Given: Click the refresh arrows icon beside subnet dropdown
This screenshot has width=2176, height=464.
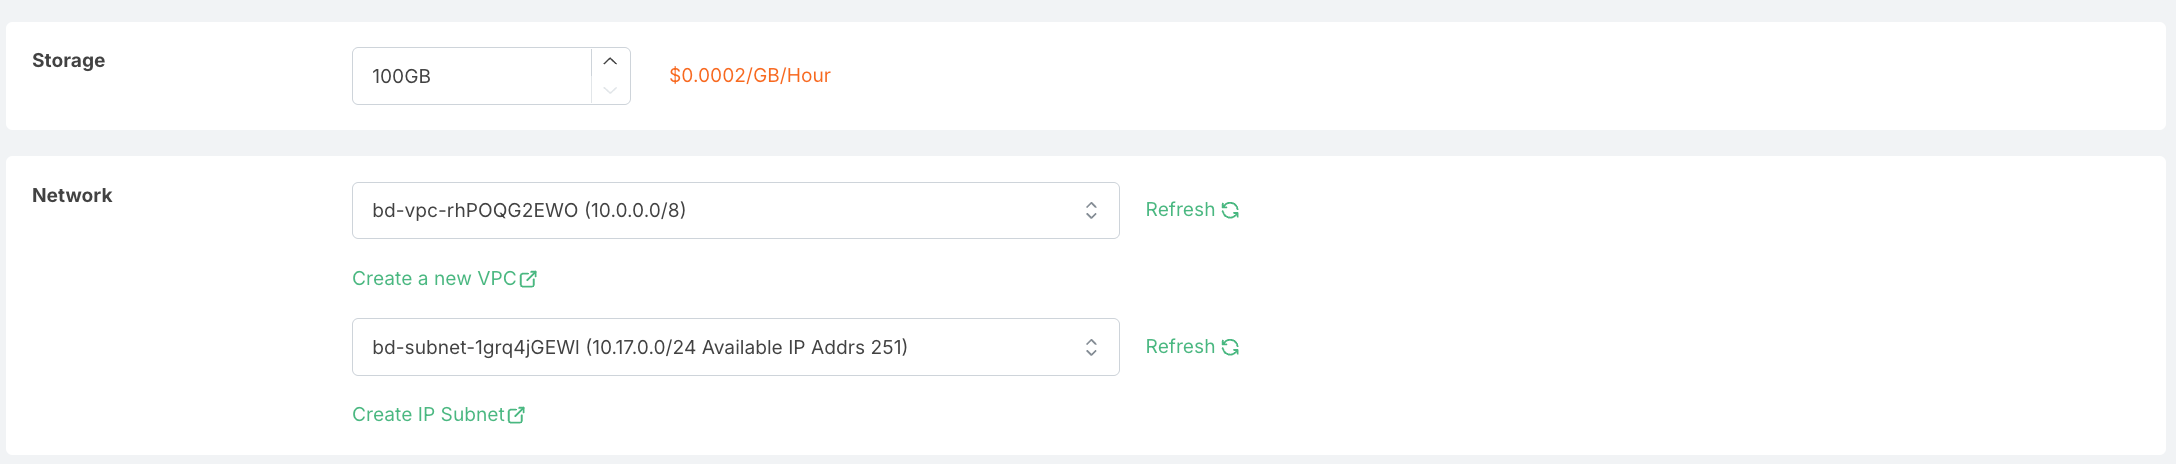Looking at the screenshot, I should [x=1230, y=347].
